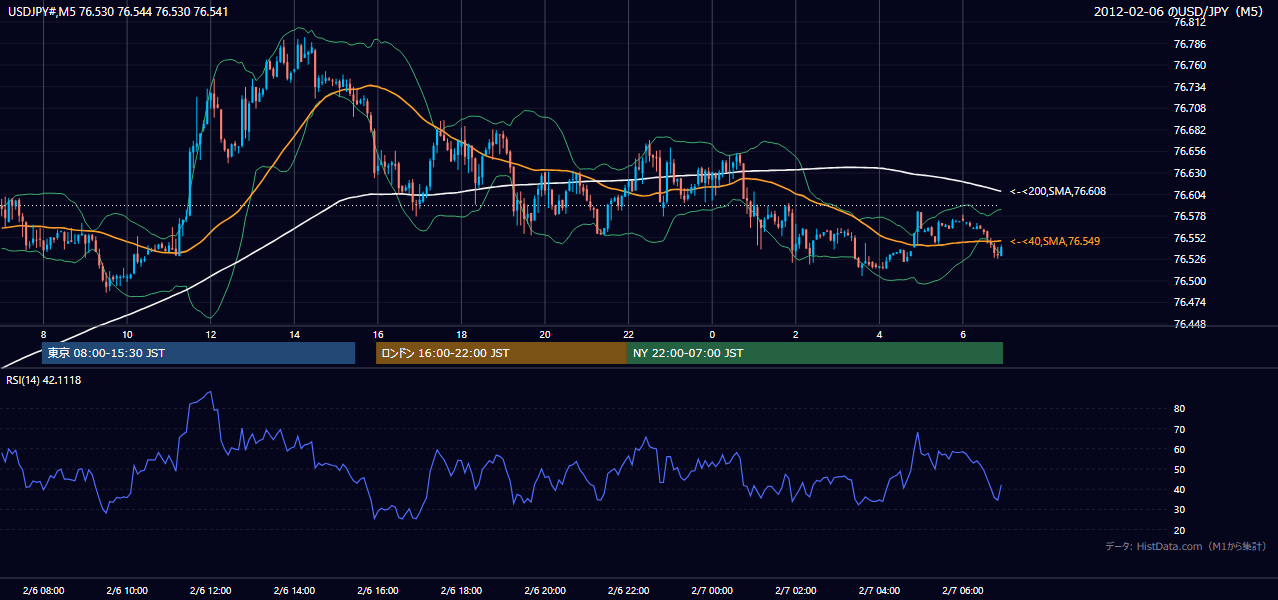Viewport: 1278px width, 600px height.
Task: Click RSI scale value 60
Action: [x=1179, y=449]
